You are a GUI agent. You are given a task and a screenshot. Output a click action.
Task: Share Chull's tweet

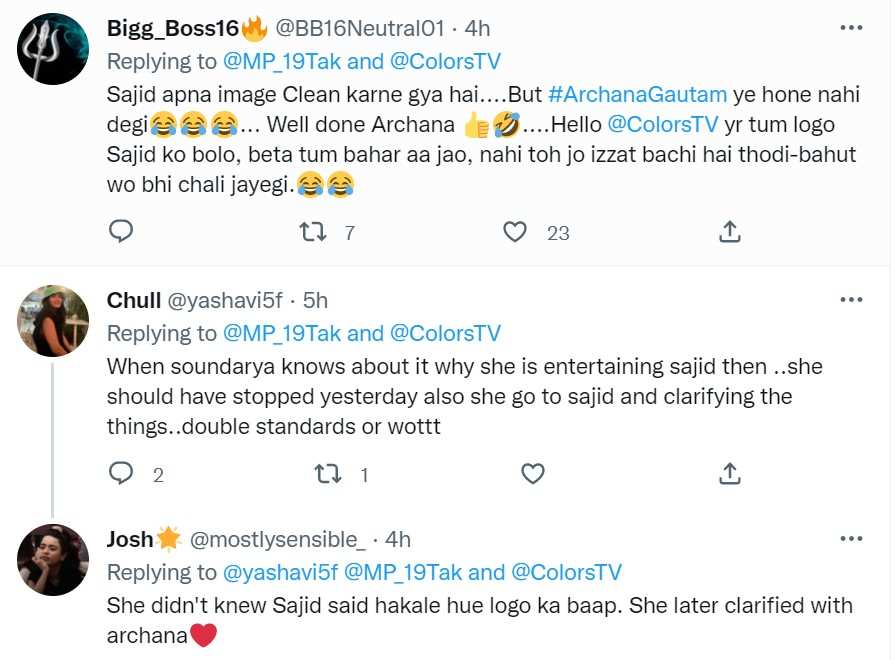pos(730,473)
